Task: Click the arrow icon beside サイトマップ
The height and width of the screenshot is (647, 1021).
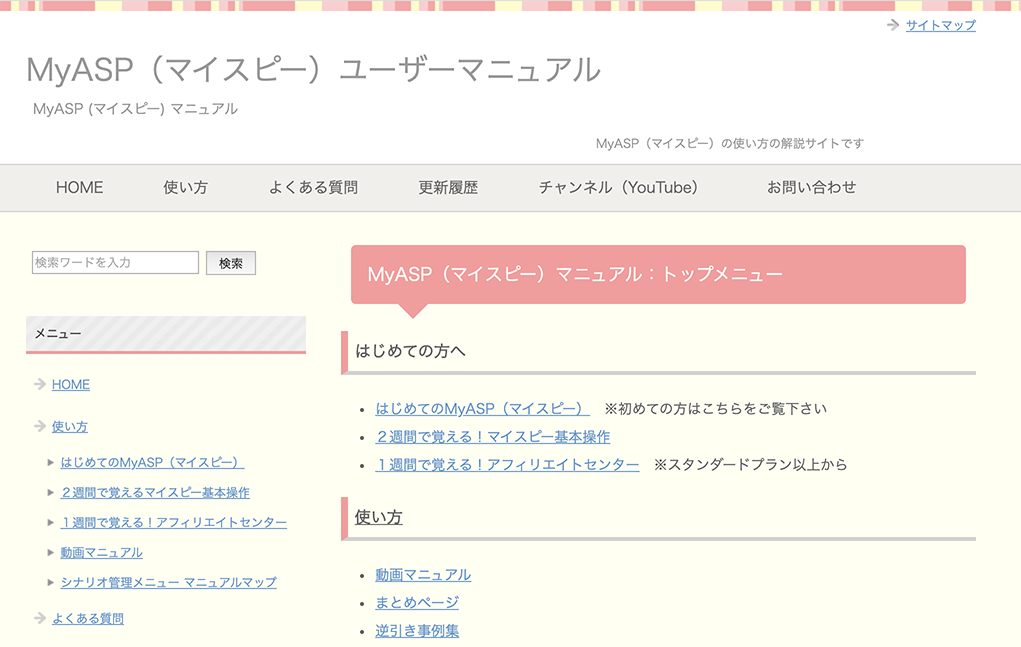Action: (x=893, y=25)
